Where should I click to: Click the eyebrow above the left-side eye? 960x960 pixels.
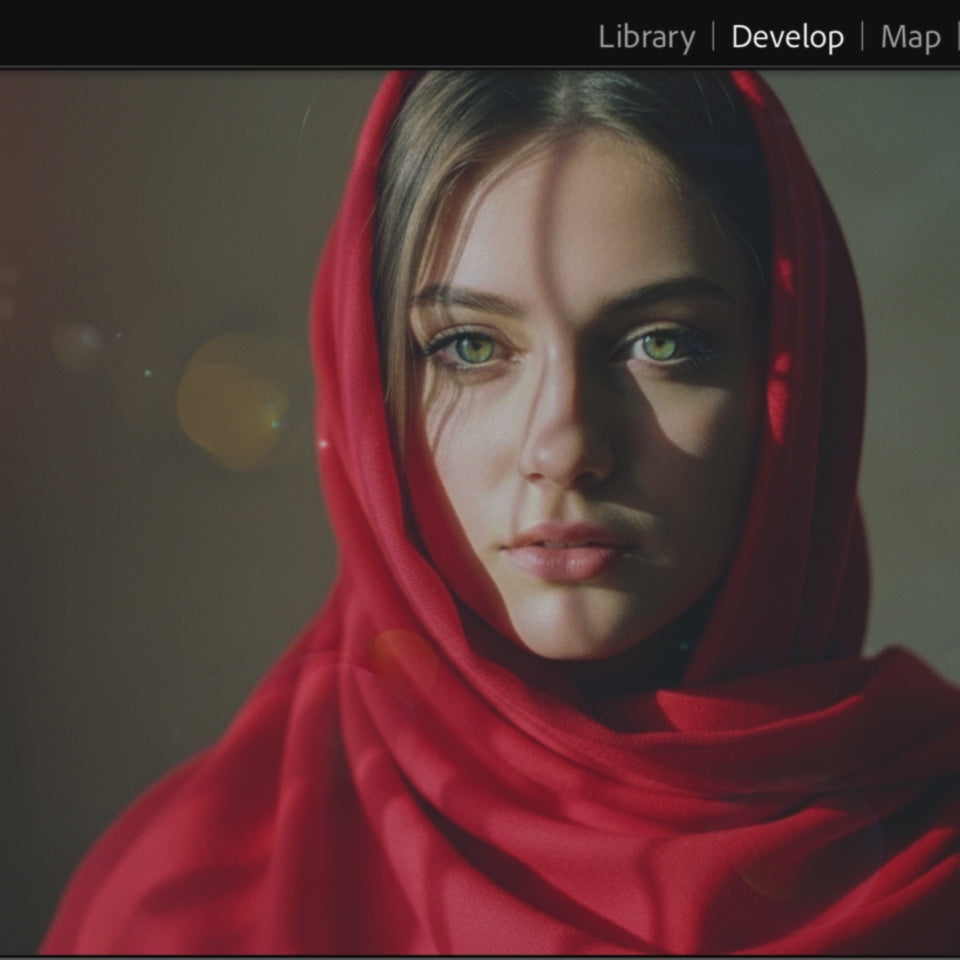coord(467,299)
